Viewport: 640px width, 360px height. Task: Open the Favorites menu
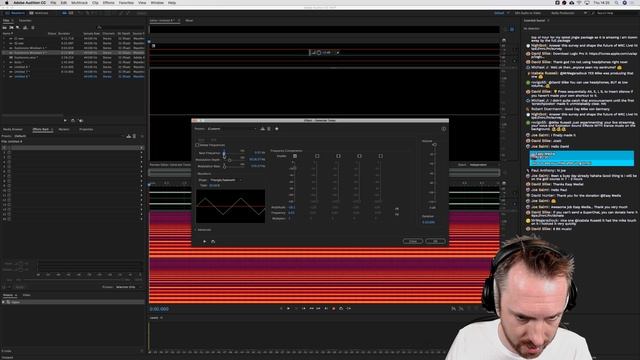126,3
